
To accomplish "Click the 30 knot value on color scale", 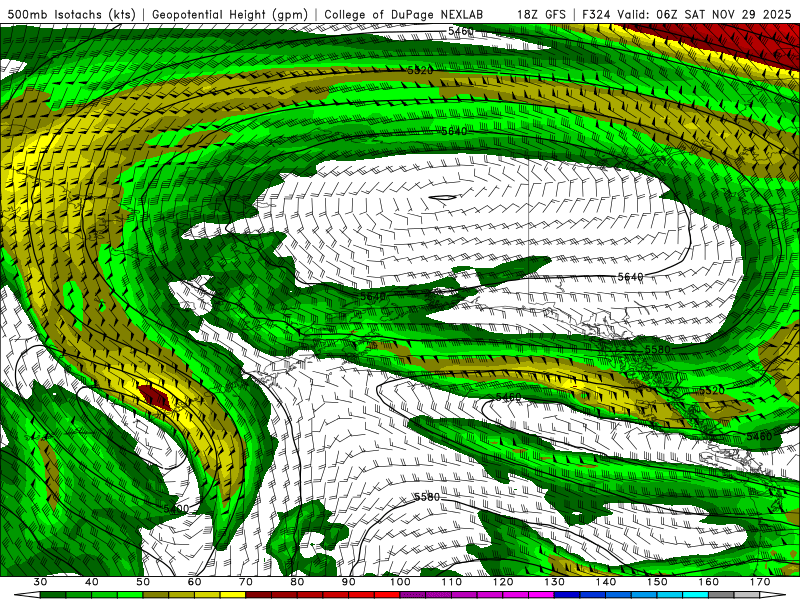I will tap(40, 582).
